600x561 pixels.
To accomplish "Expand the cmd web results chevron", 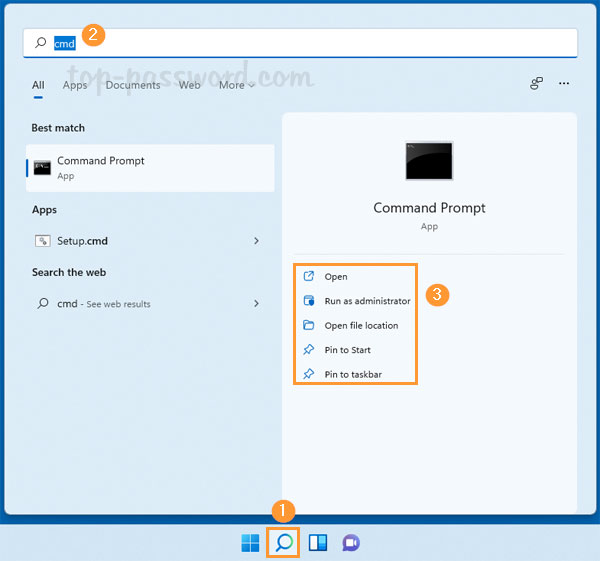I will (257, 303).
